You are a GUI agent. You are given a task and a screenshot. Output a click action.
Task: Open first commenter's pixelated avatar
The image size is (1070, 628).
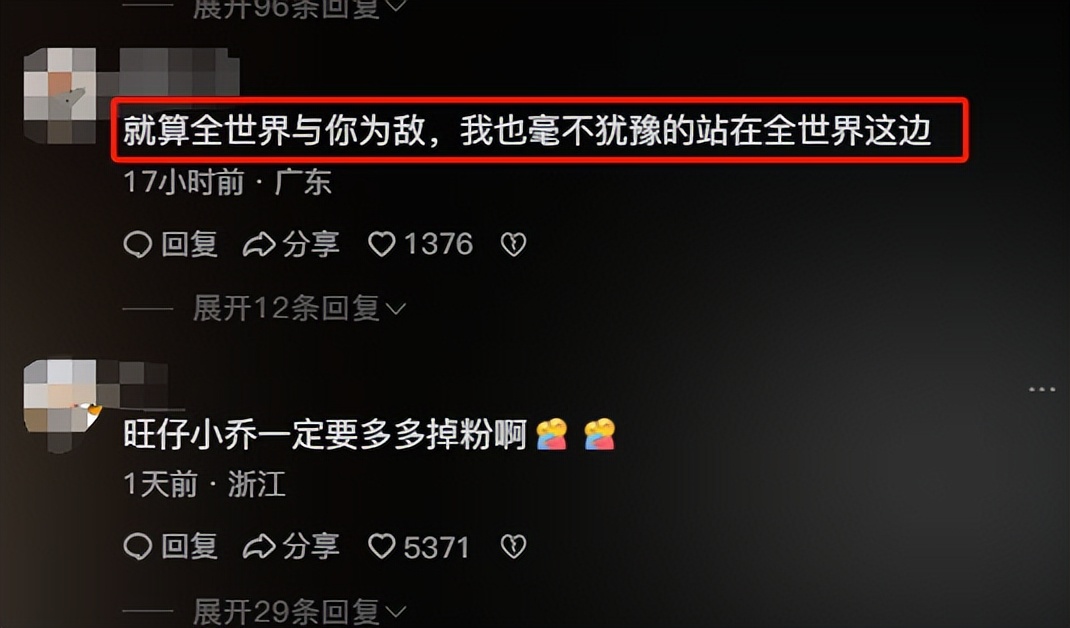pyautogui.click(x=60, y=95)
